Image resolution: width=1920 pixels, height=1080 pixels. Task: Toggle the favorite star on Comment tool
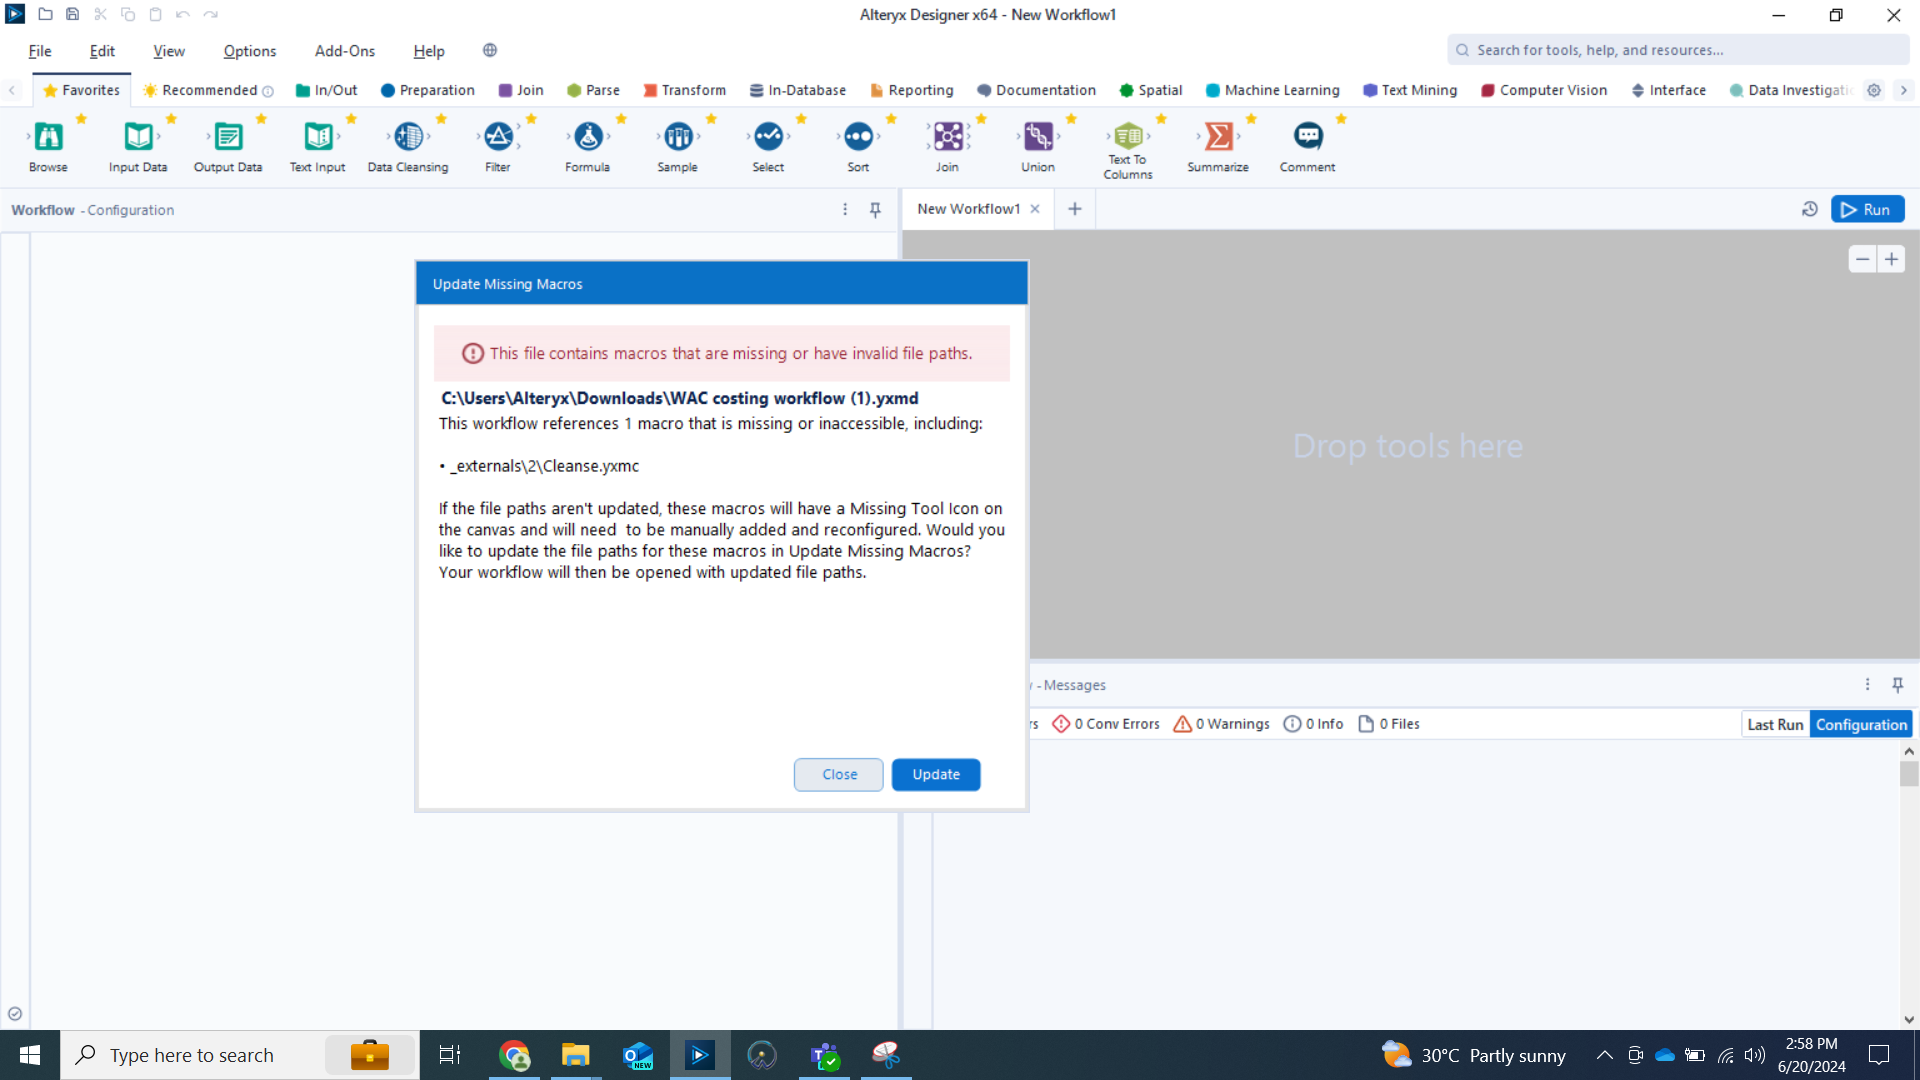(1341, 118)
